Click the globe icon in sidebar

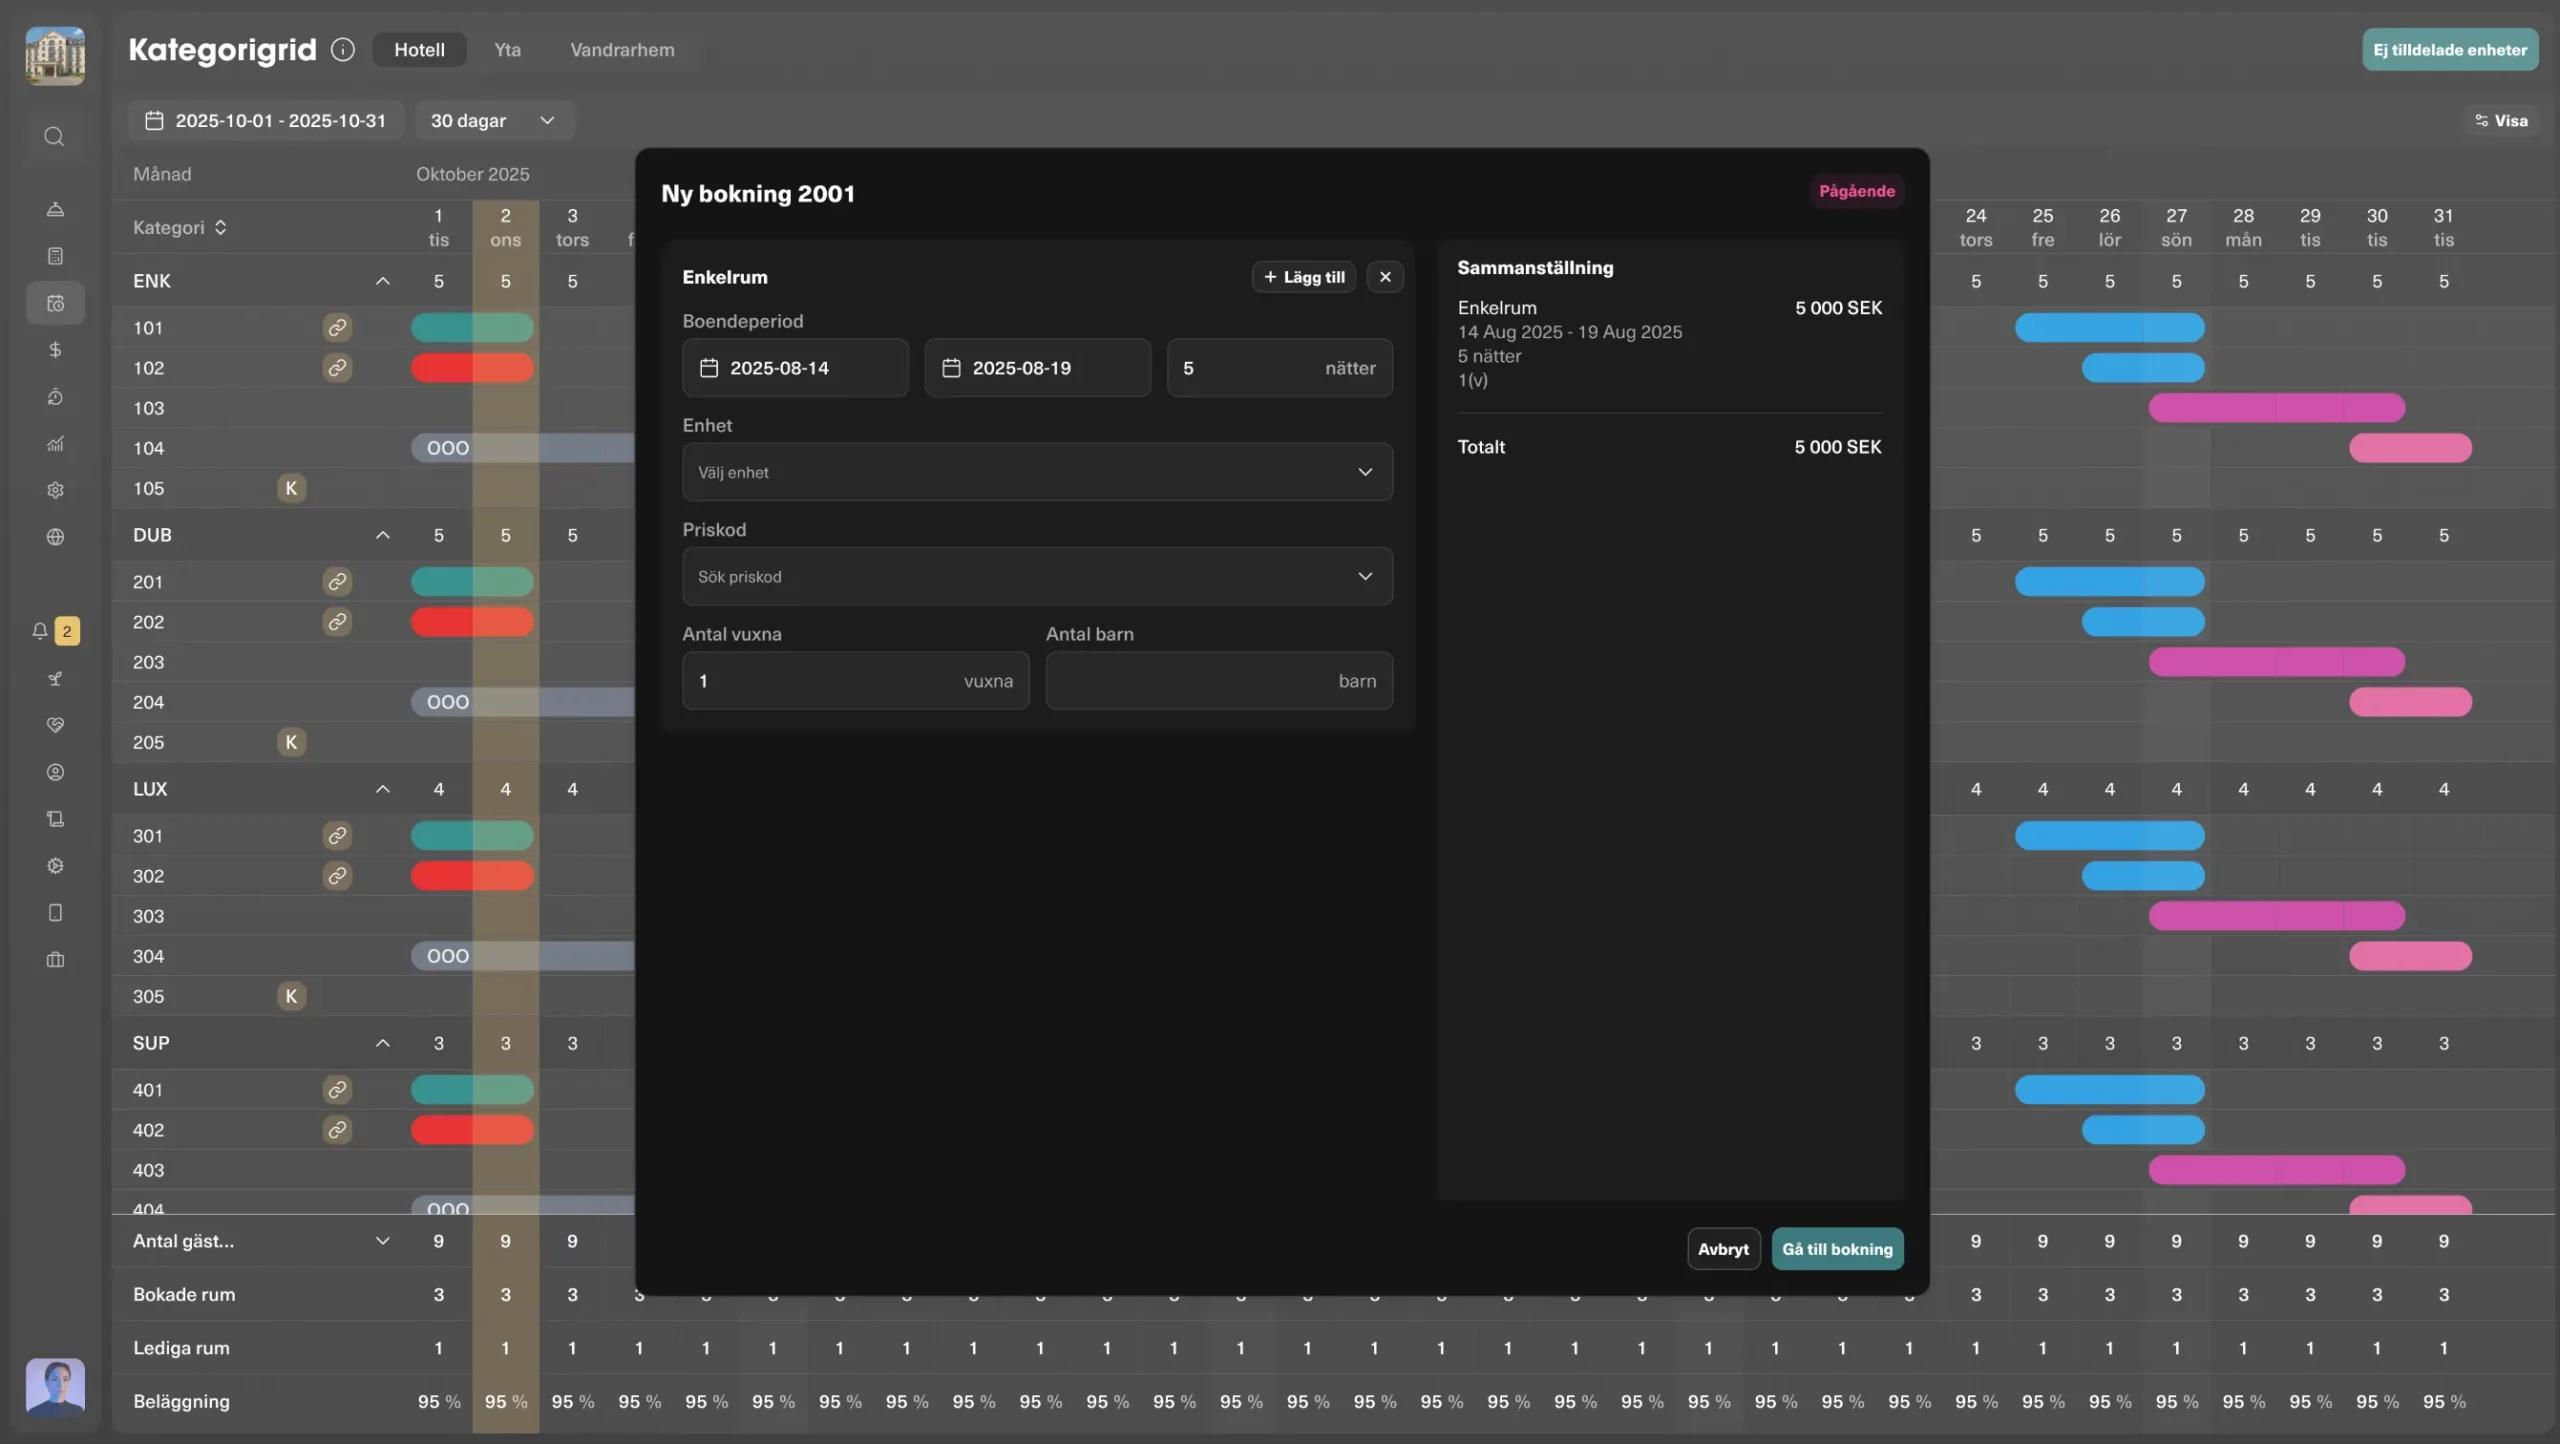(x=55, y=537)
